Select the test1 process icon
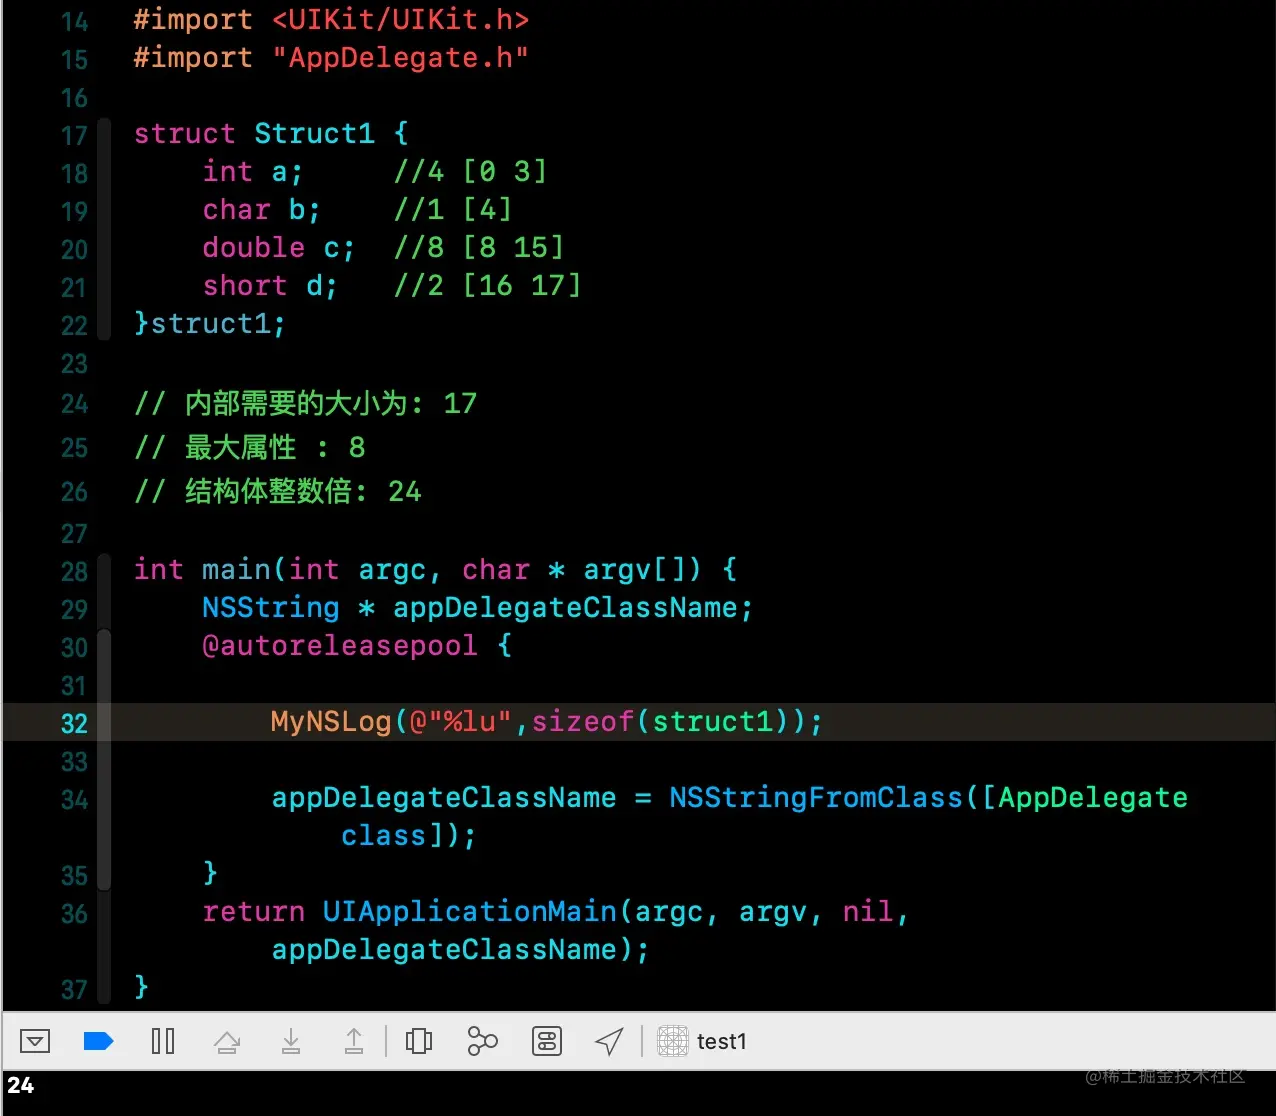 click(673, 1041)
